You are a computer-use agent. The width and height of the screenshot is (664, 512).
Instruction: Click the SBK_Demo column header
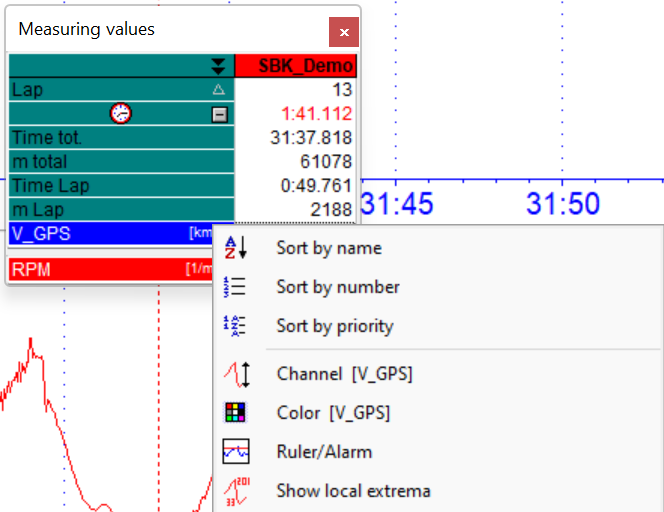pyautogui.click(x=296, y=66)
